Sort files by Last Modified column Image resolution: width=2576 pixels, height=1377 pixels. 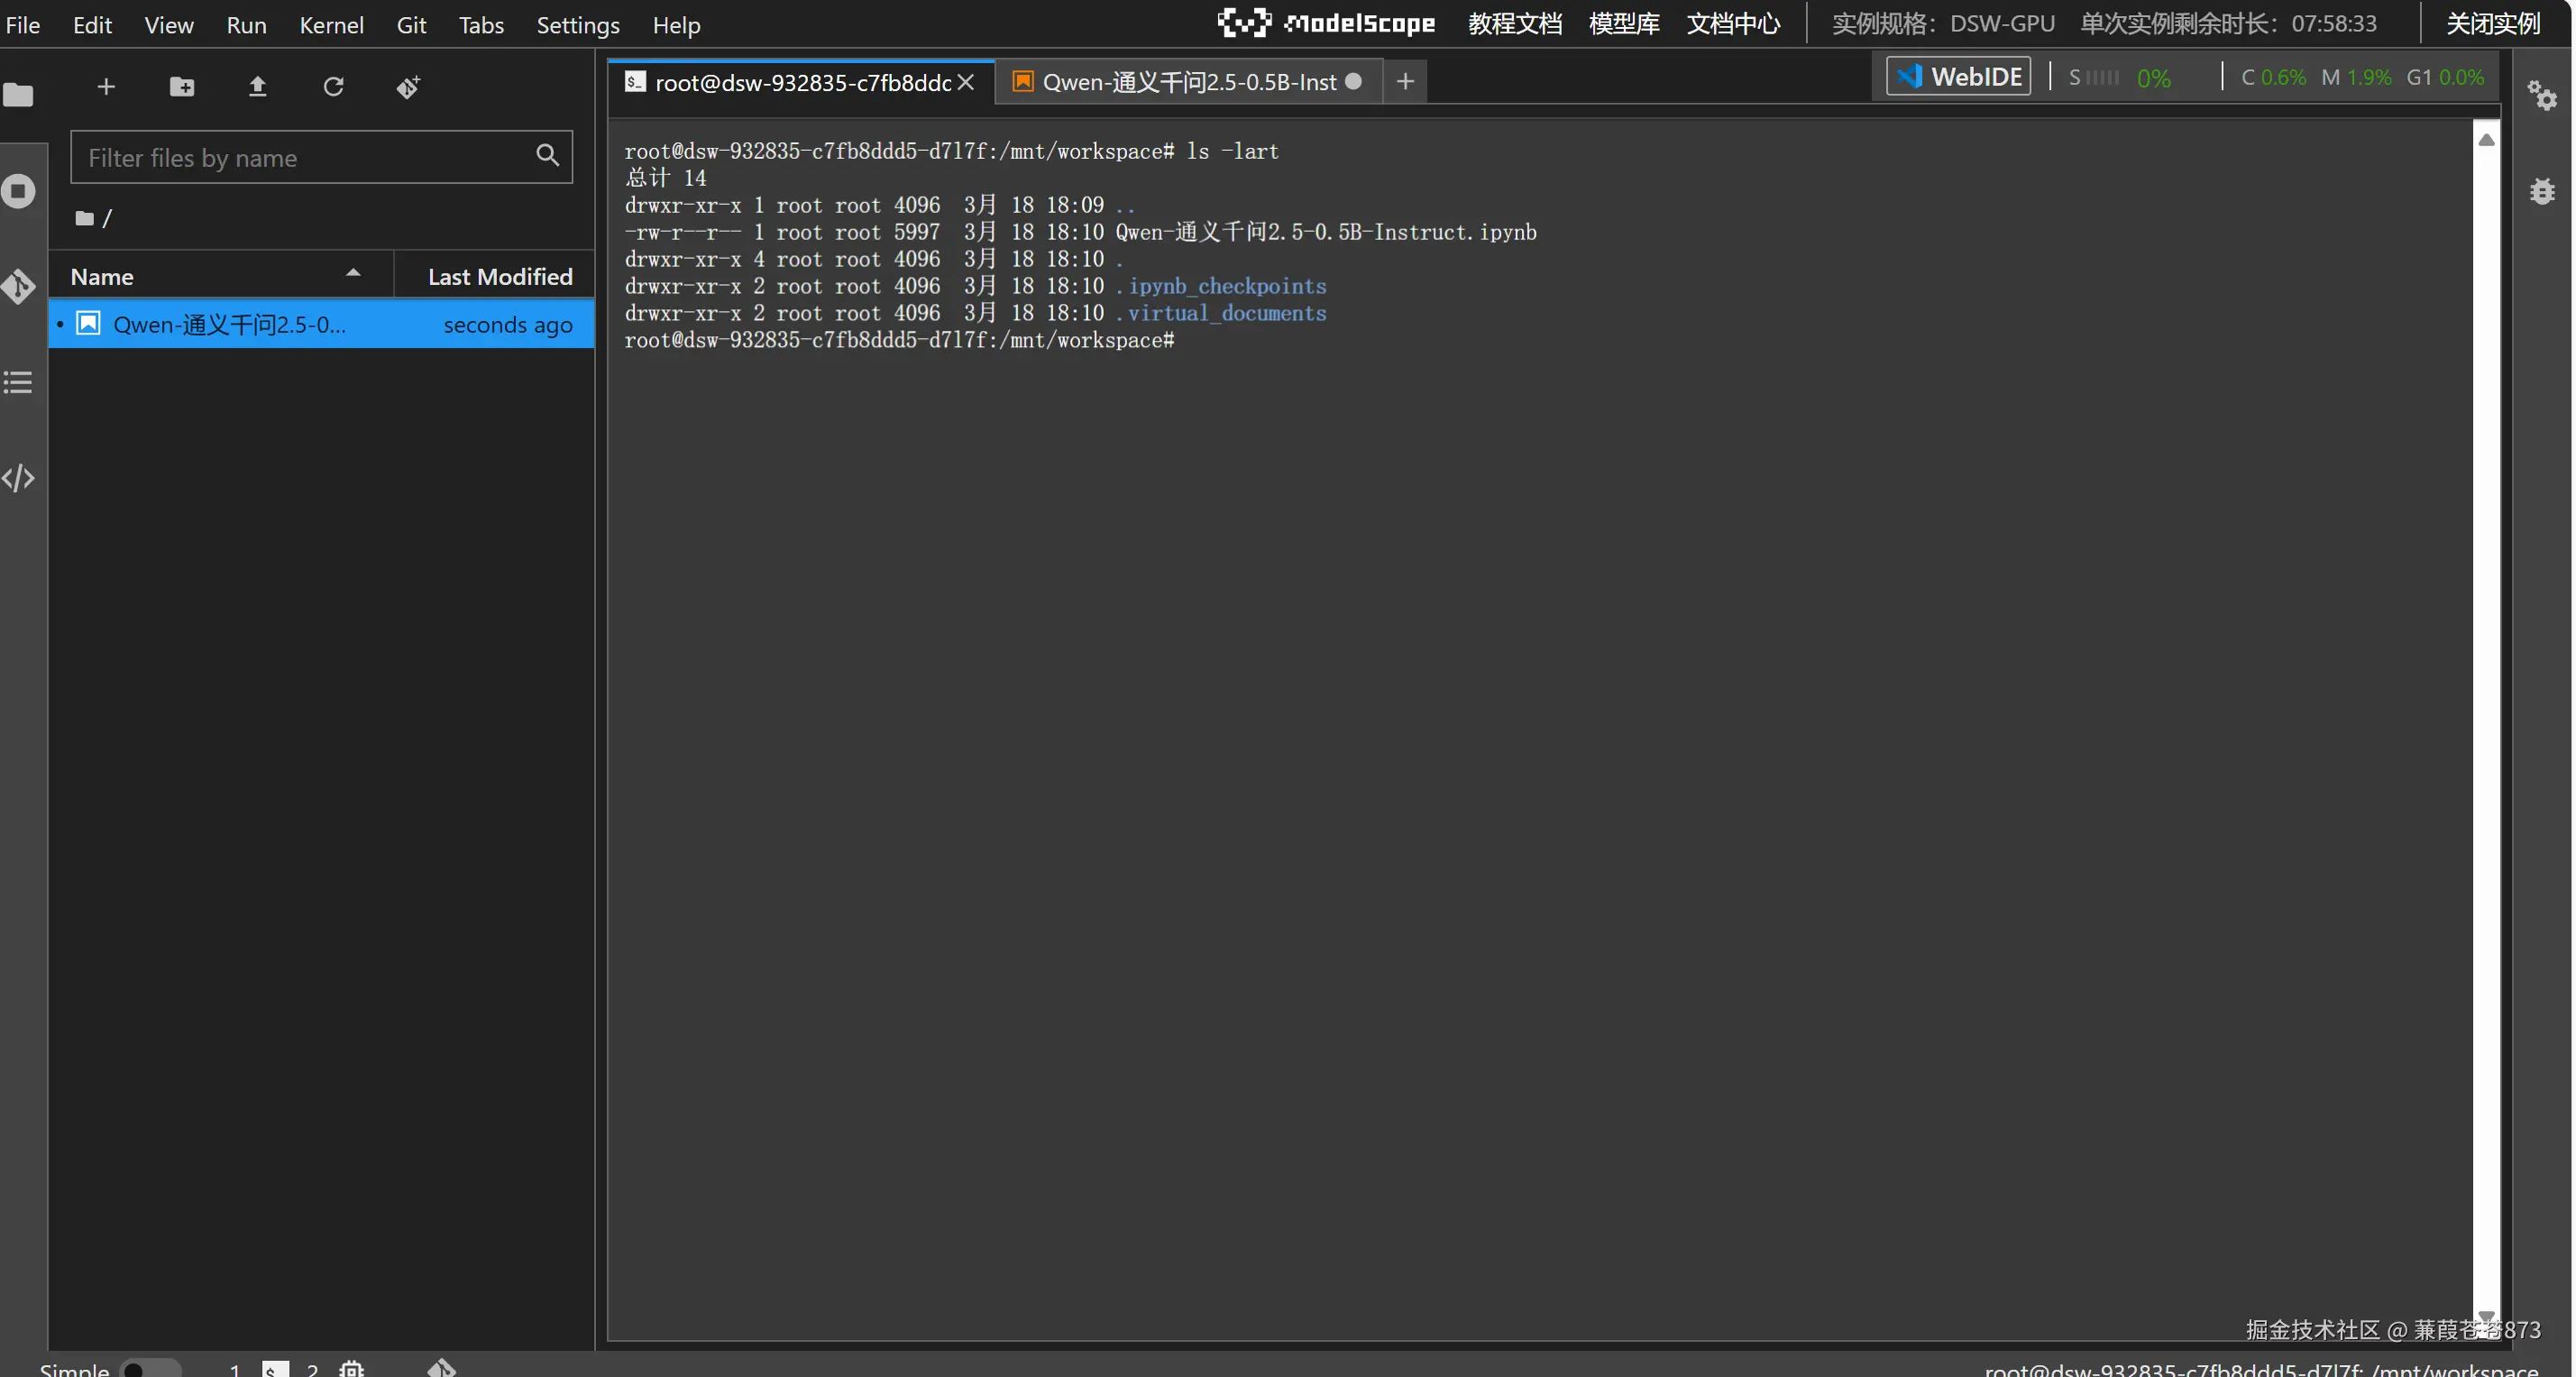click(499, 276)
